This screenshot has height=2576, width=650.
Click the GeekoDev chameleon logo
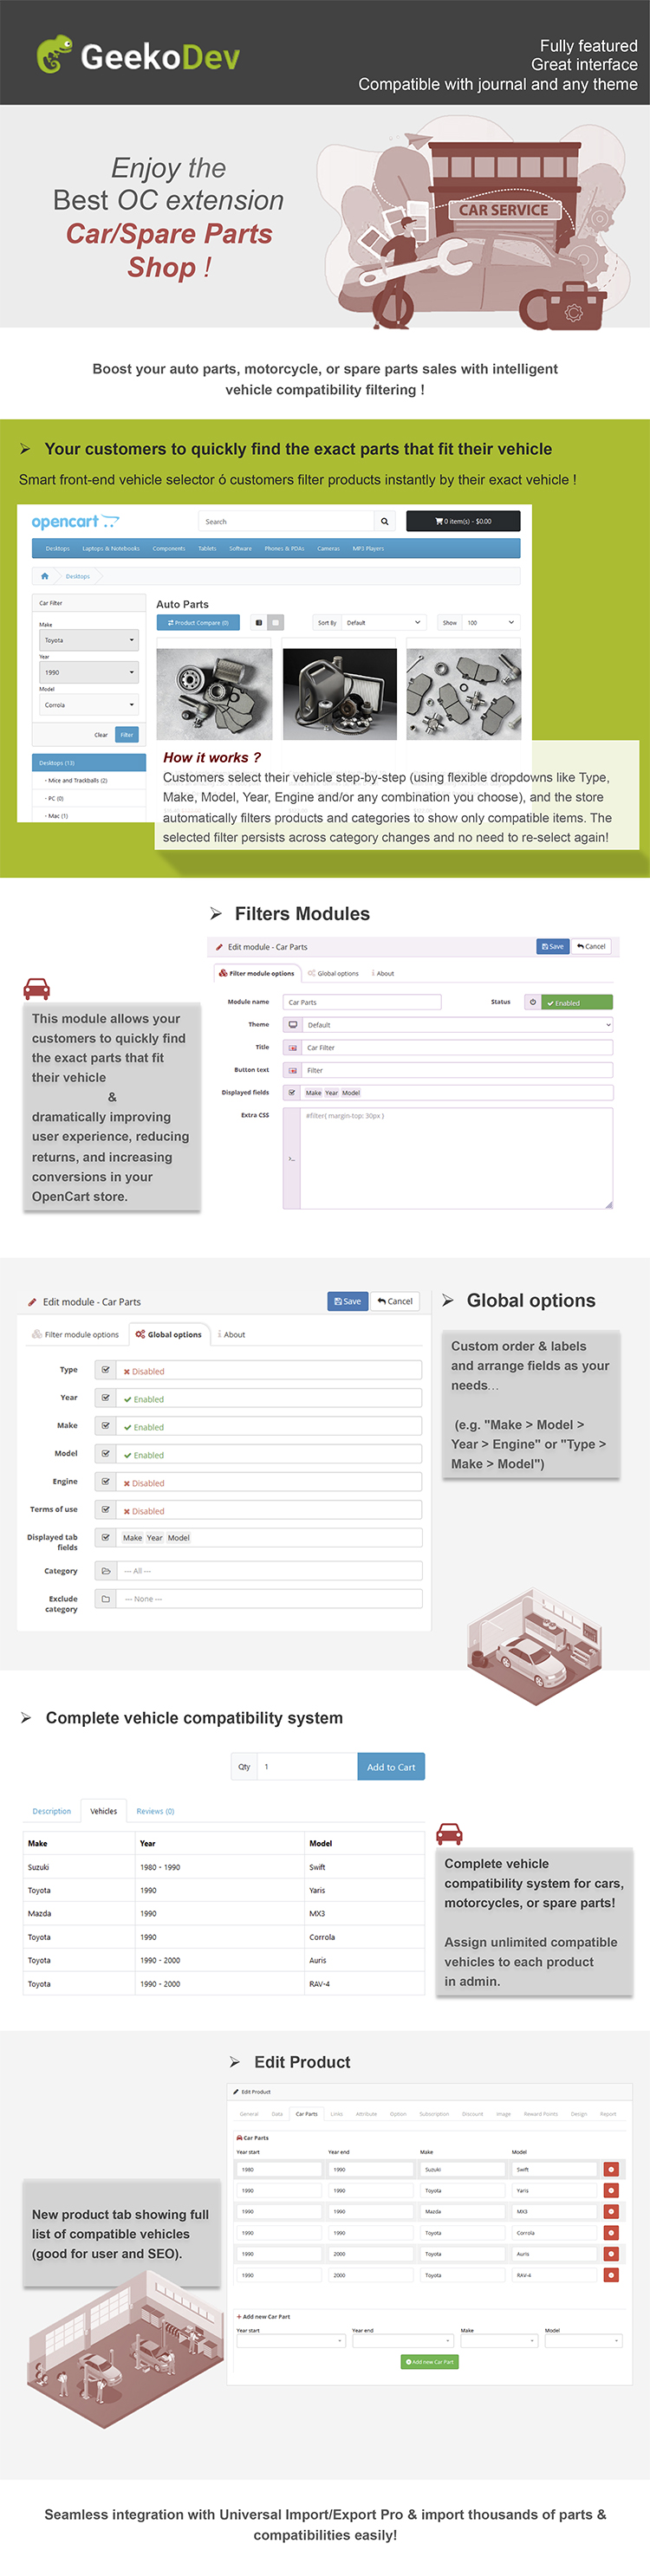pyautogui.click(x=55, y=55)
